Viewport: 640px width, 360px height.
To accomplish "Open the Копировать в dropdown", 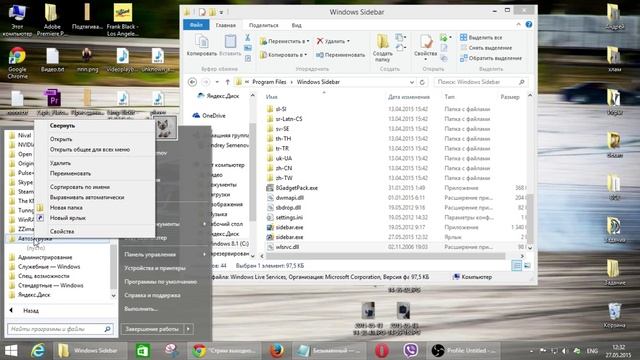I will click(x=283, y=55).
